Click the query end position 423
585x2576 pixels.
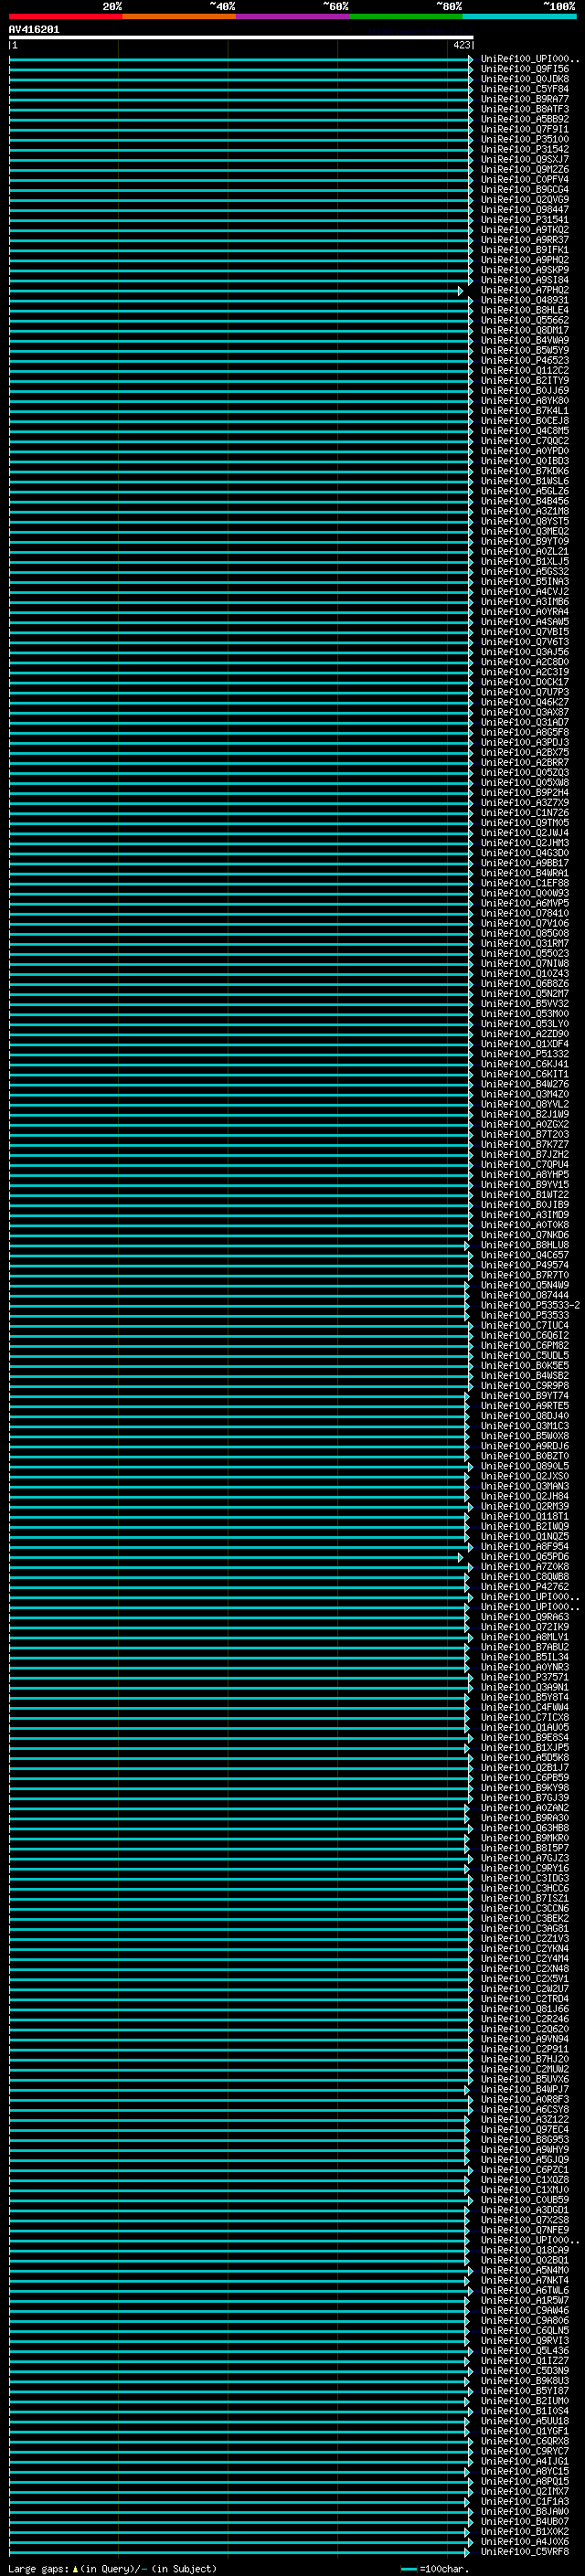click(x=461, y=45)
